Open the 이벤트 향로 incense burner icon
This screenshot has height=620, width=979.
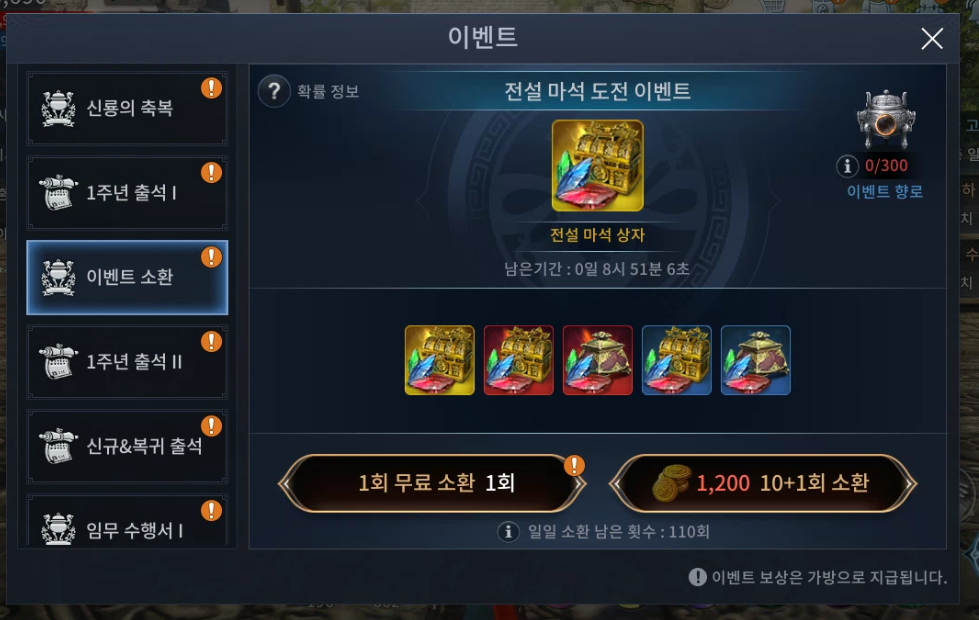click(885, 119)
